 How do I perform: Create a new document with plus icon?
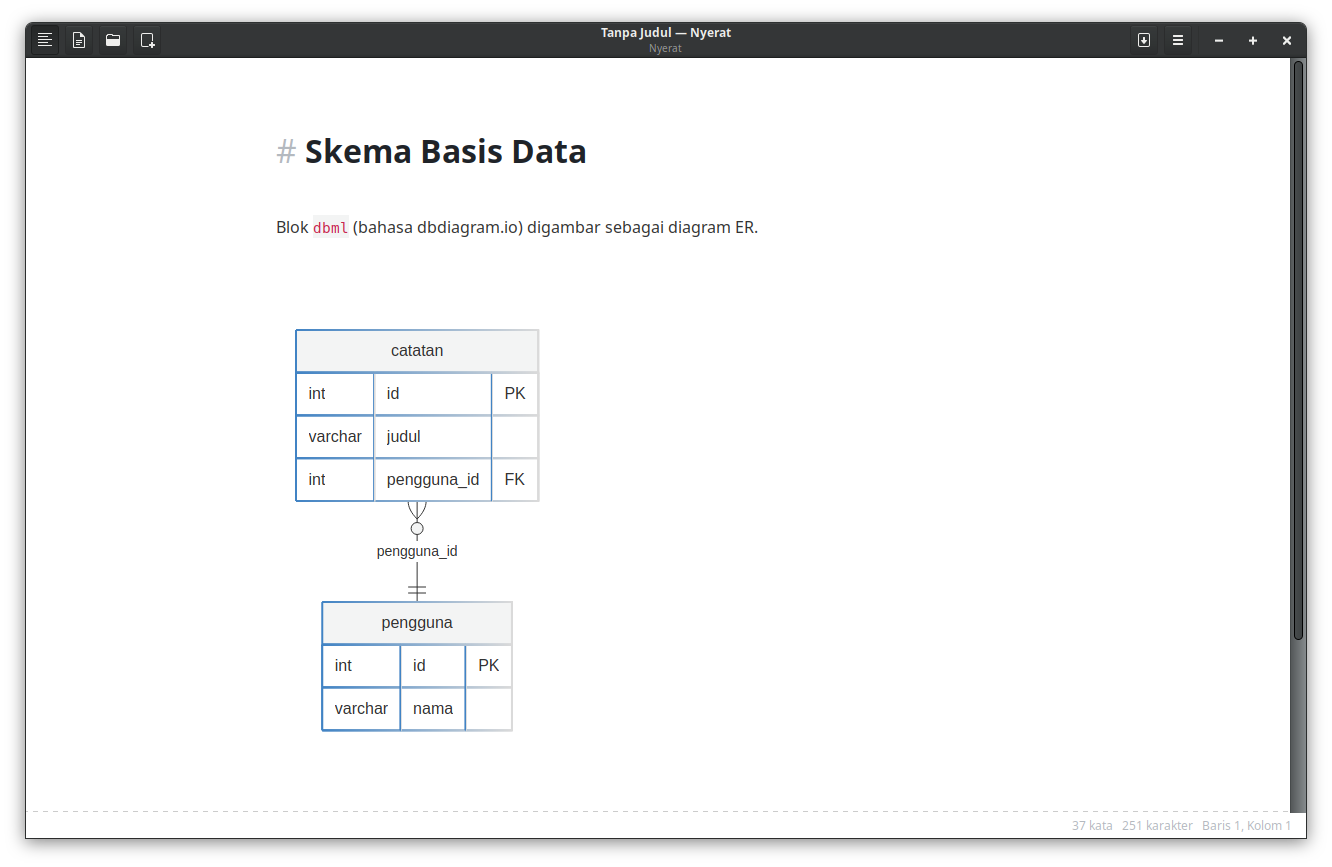pyautogui.click(x=147, y=40)
